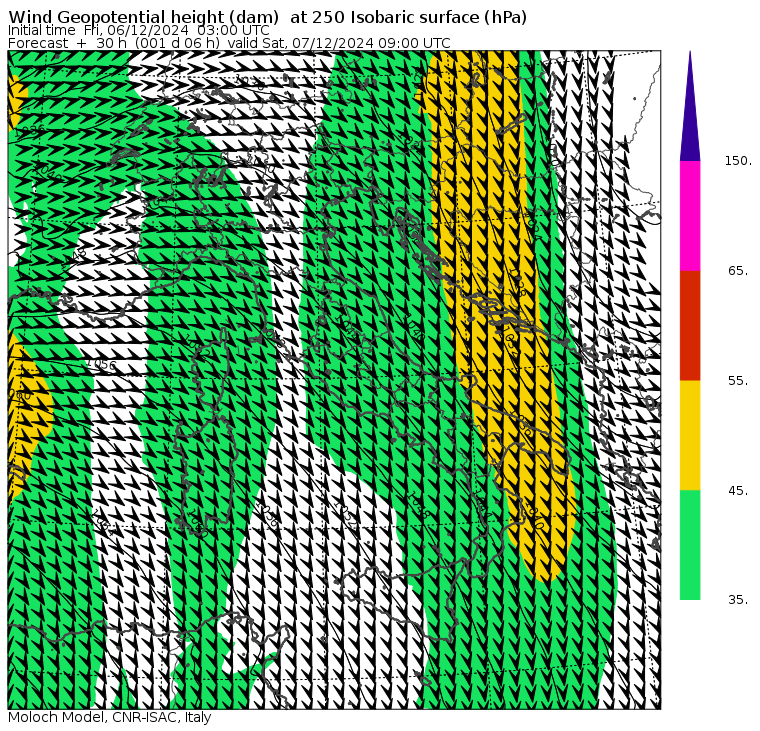
Task: Click the legend value label '35.'
Action: pos(739,600)
